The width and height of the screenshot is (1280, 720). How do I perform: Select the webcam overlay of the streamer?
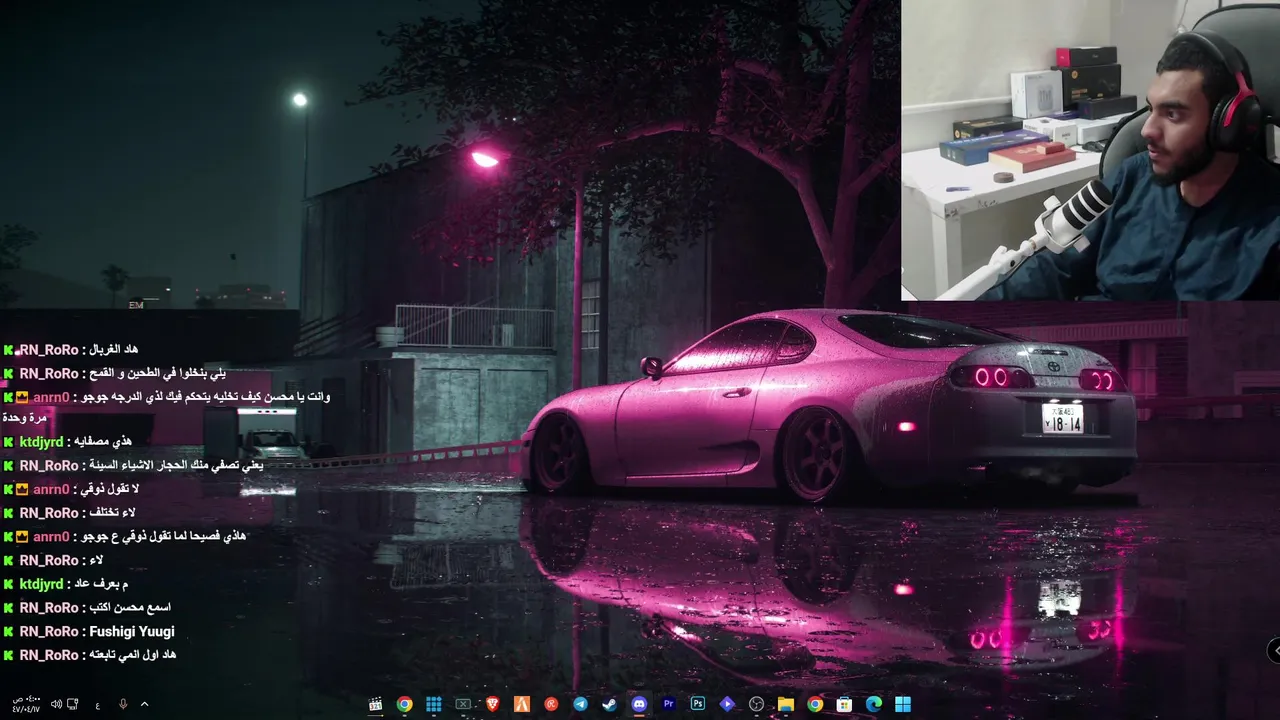(x=1090, y=150)
